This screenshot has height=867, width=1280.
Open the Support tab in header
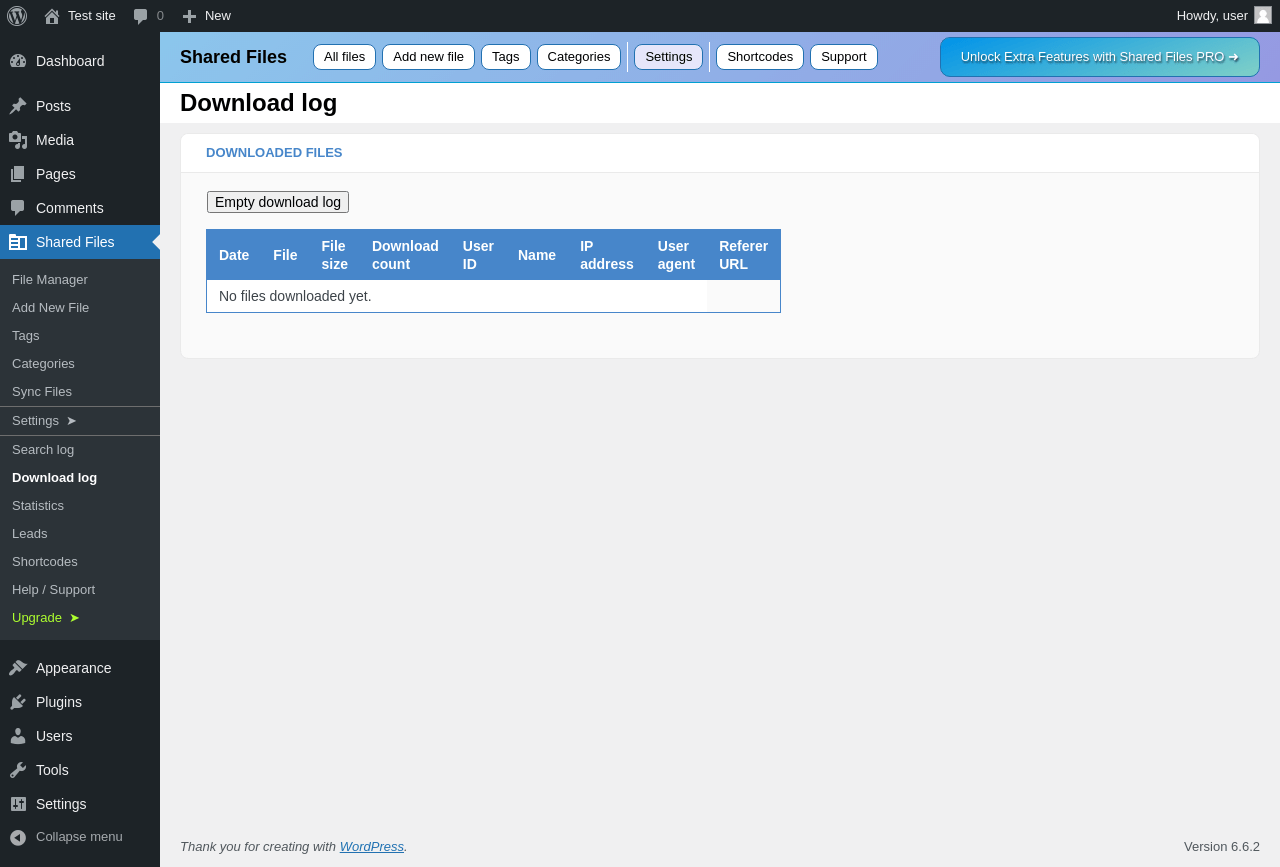tap(844, 57)
